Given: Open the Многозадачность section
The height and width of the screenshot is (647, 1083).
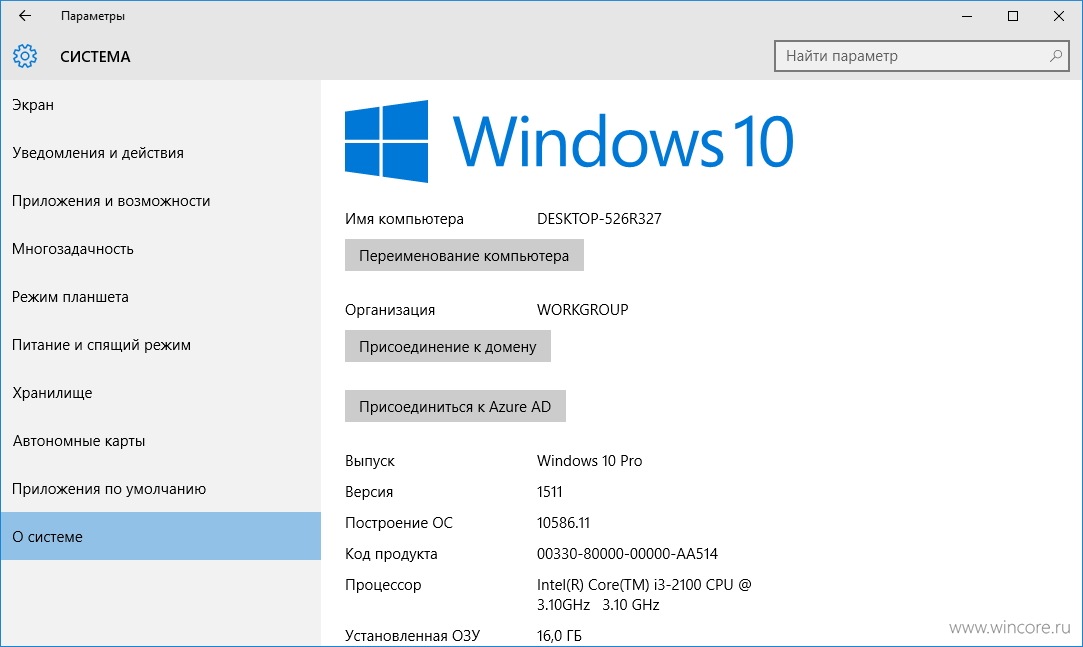Looking at the screenshot, I should (x=160, y=249).
